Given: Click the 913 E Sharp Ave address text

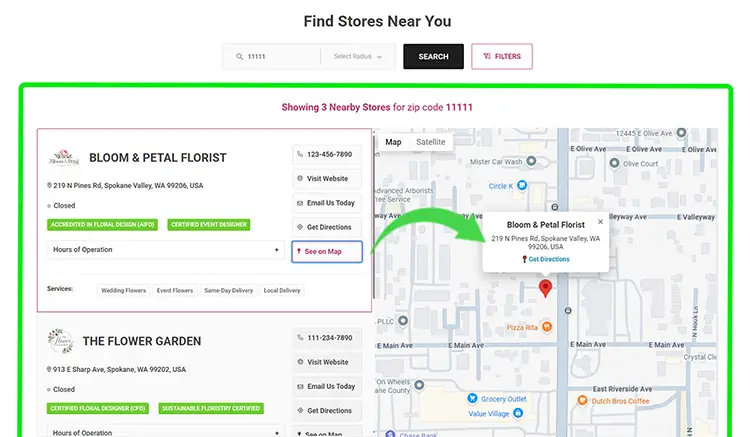Looking at the screenshot, I should [119, 370].
